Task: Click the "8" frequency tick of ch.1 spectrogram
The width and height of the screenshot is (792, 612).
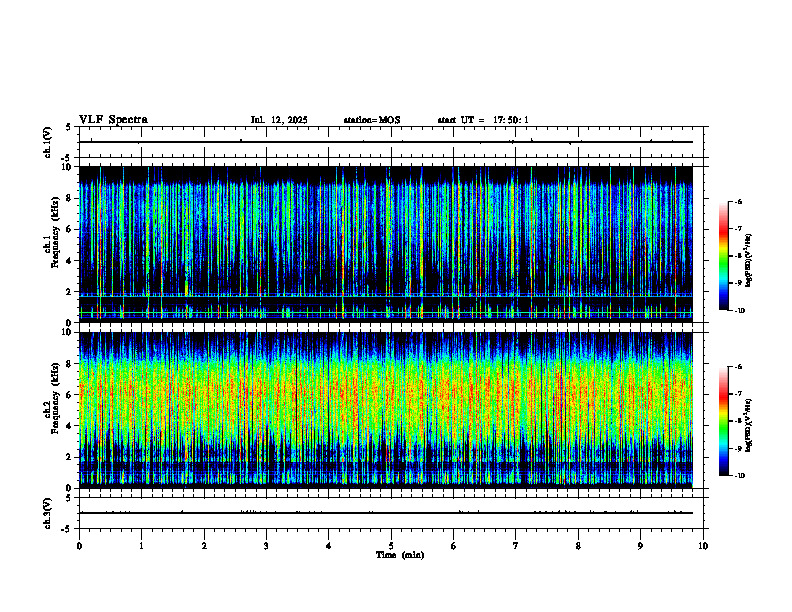Action: pyautogui.click(x=70, y=198)
